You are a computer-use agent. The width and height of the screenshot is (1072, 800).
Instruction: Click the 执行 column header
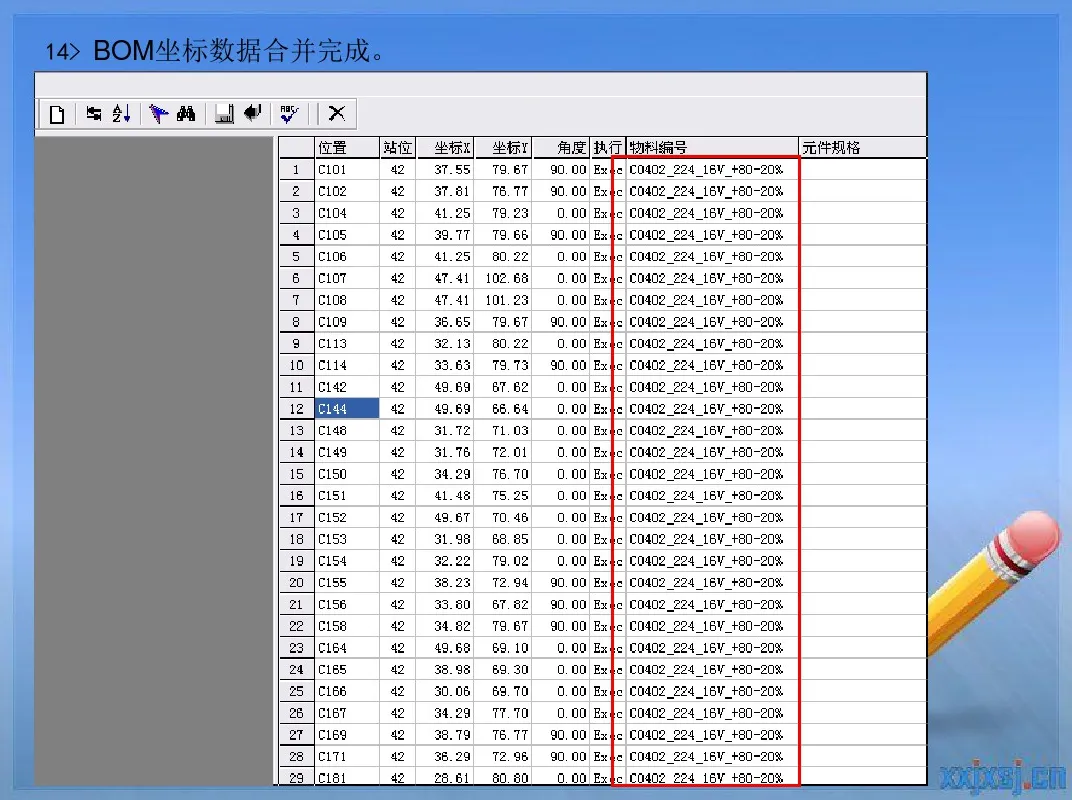pos(608,148)
